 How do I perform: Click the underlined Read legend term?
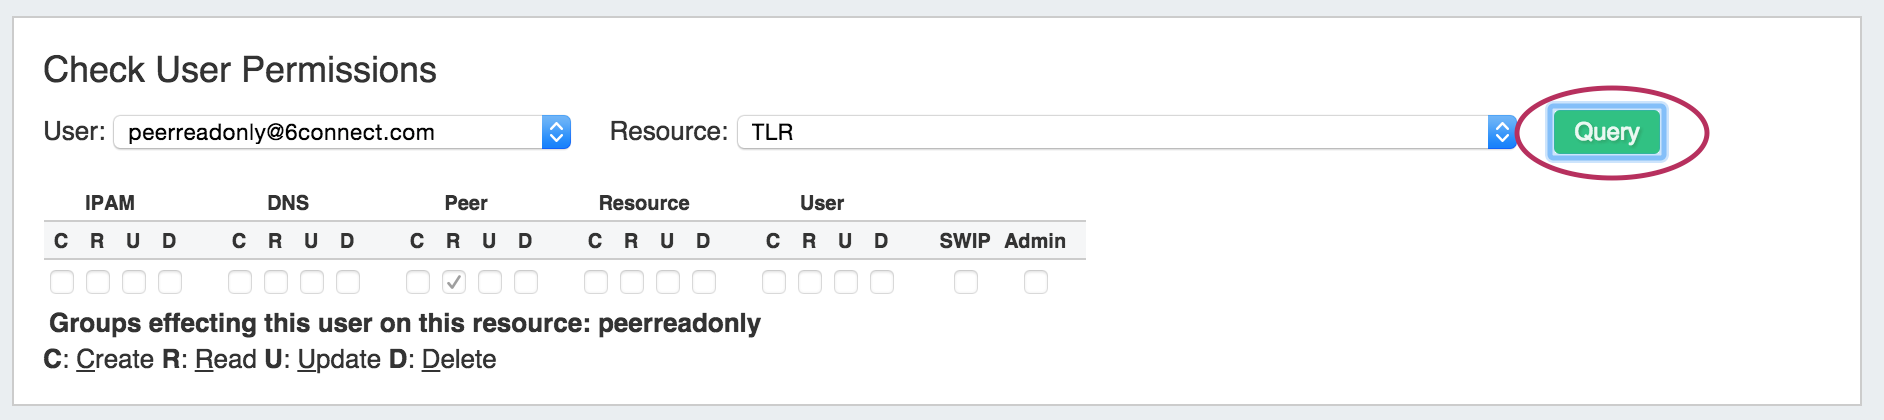click(x=225, y=359)
